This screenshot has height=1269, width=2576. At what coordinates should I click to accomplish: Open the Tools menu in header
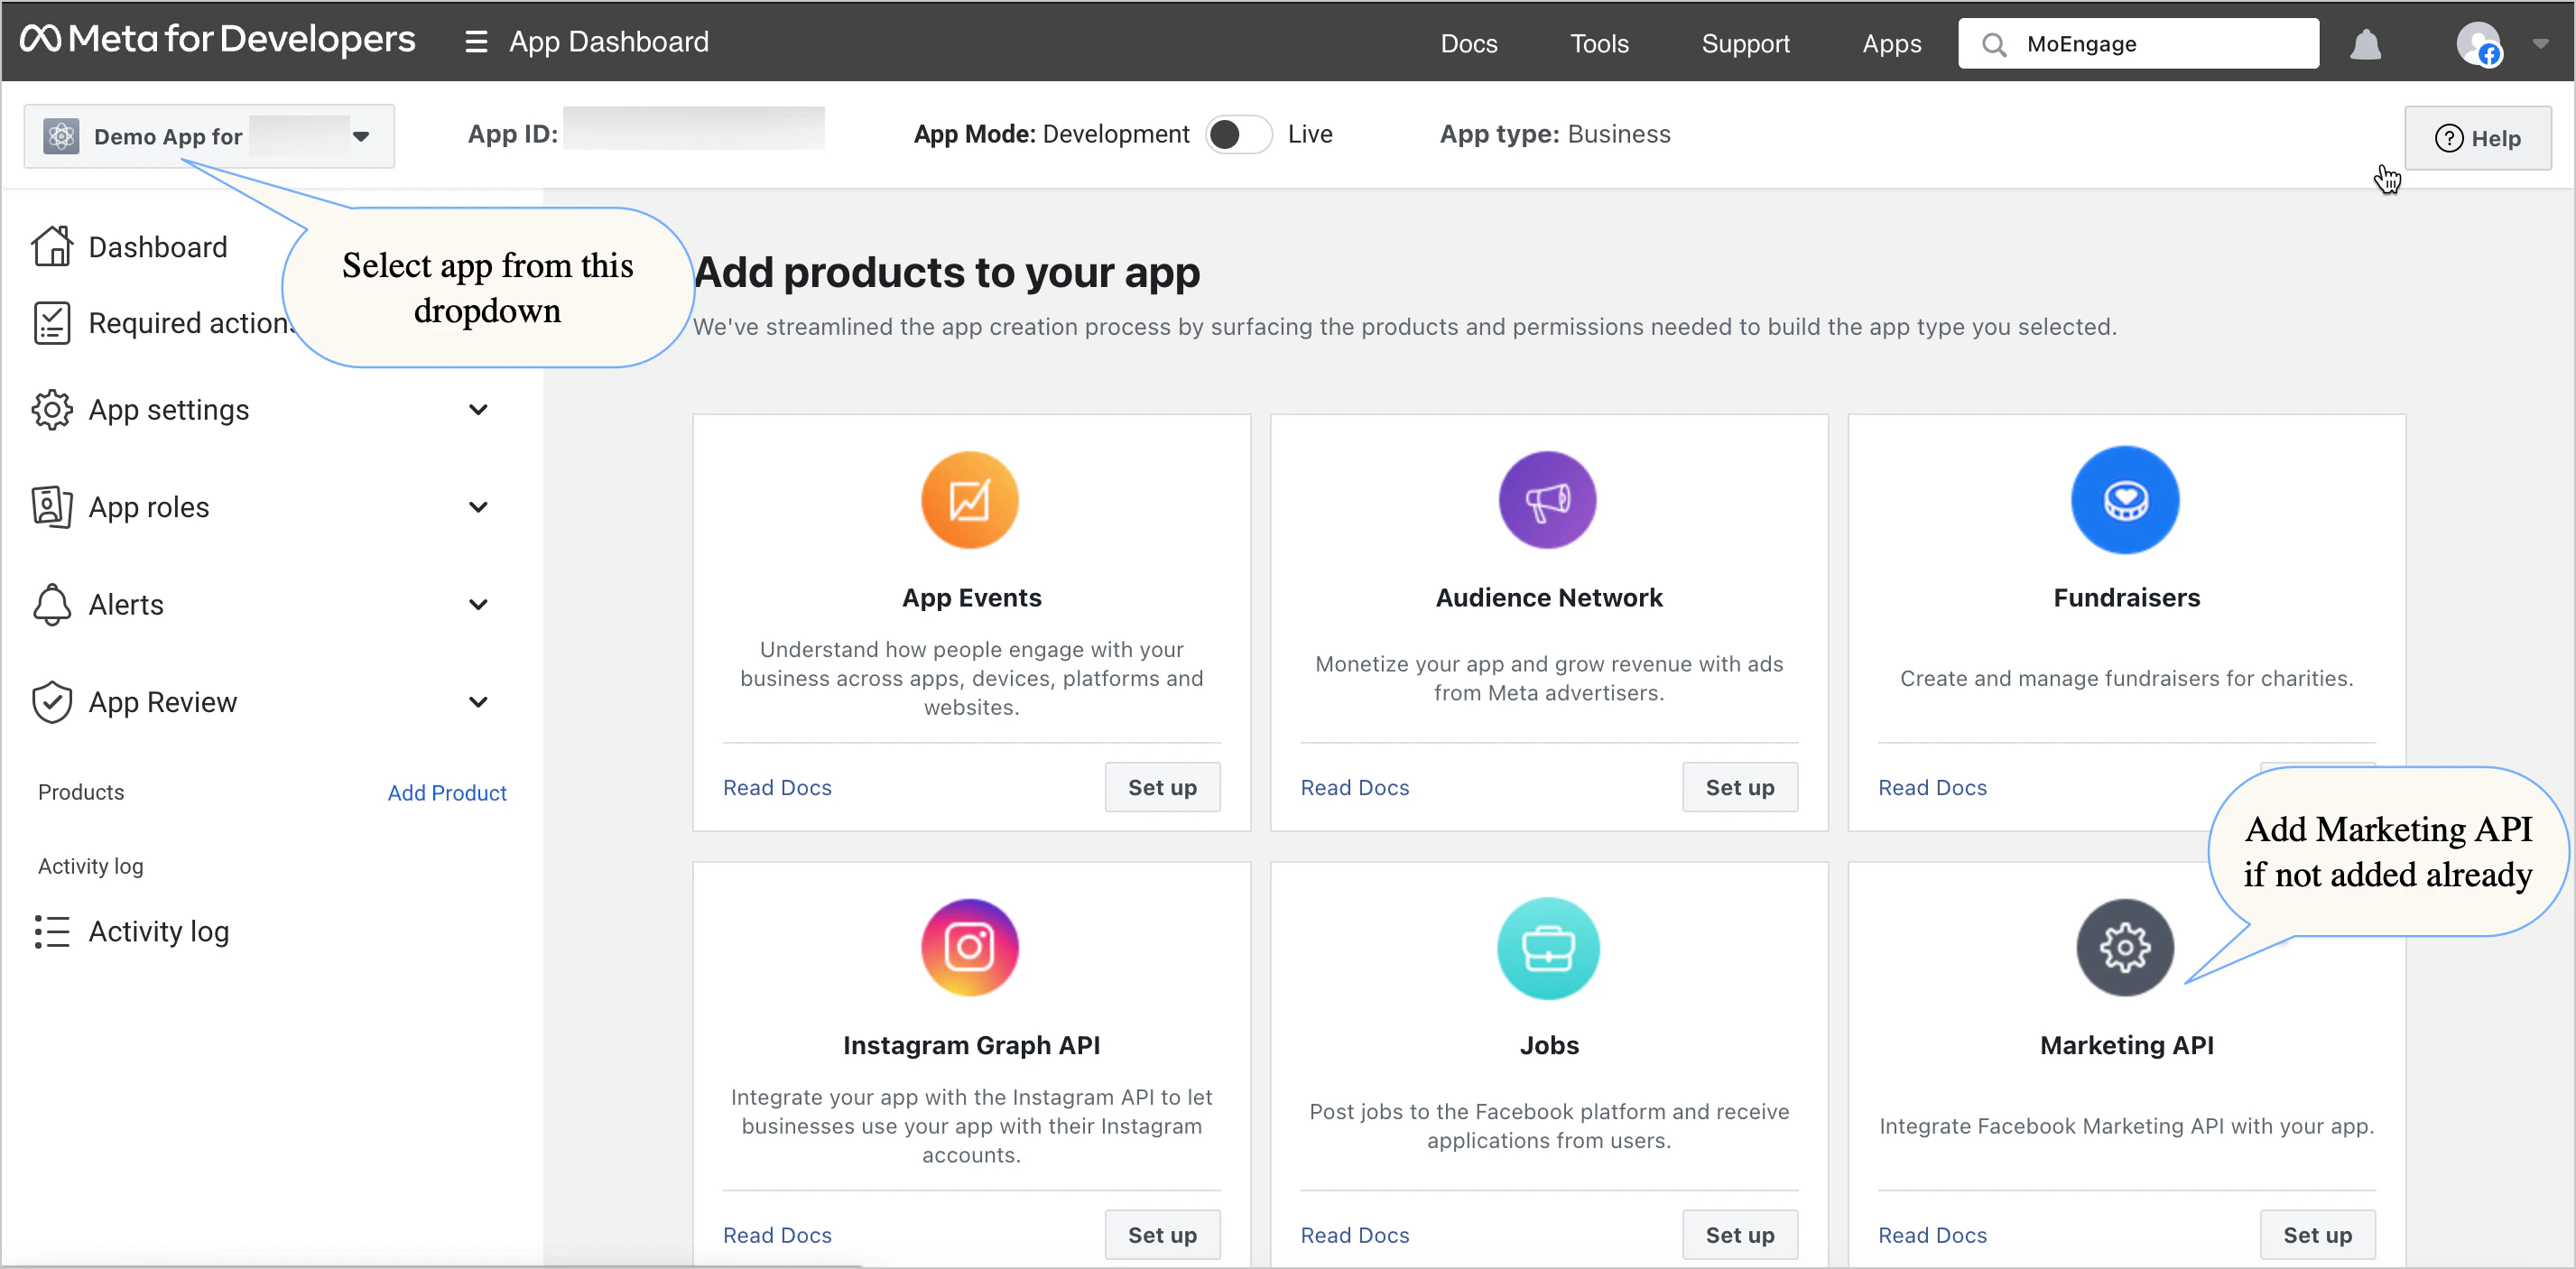[1598, 44]
